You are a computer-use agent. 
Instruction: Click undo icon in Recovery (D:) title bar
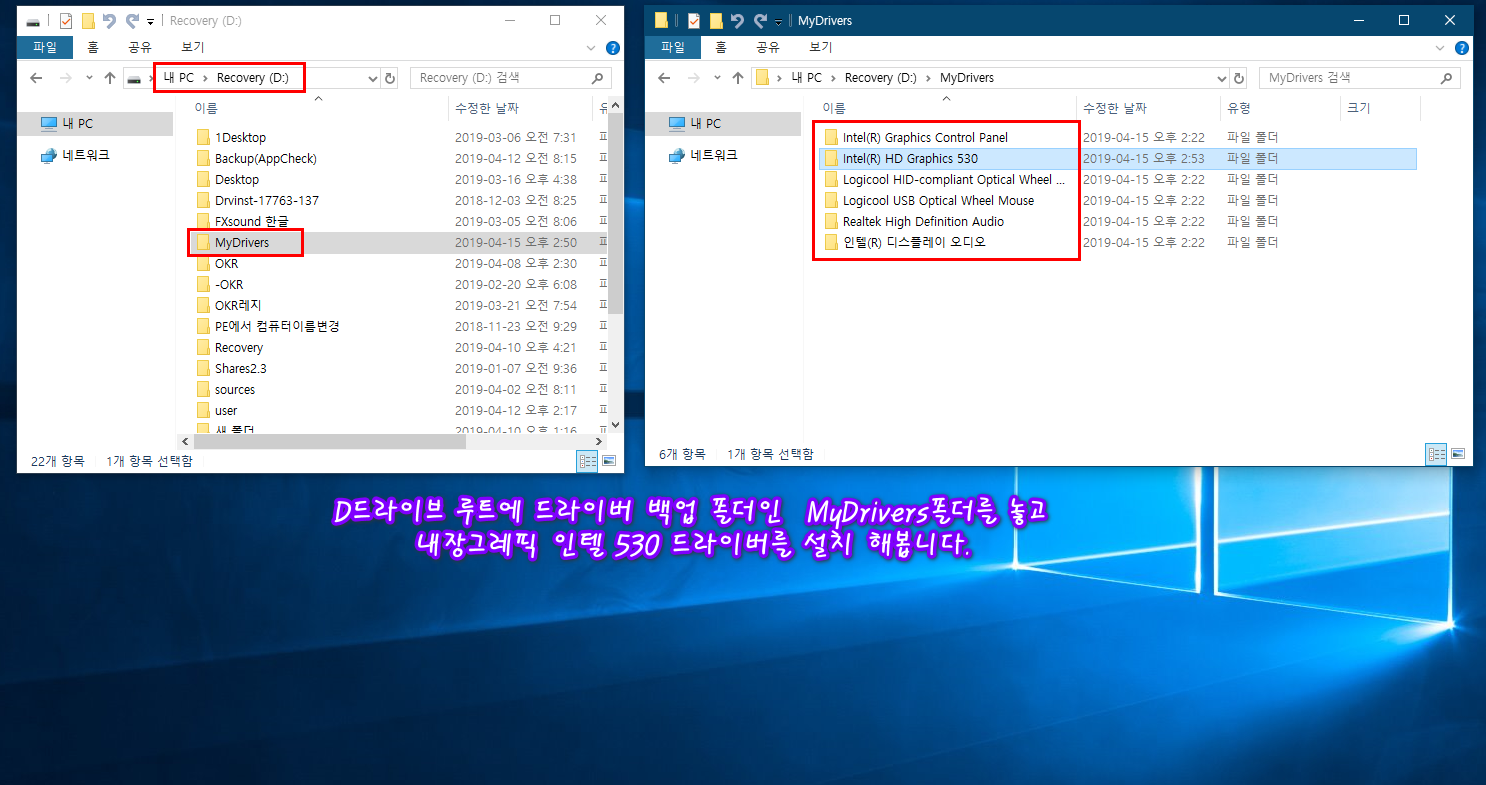(x=110, y=20)
